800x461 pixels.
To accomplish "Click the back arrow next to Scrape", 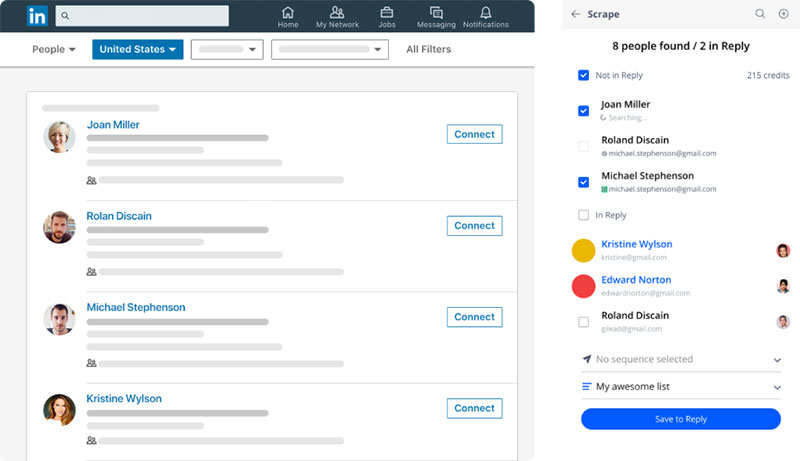I will pyautogui.click(x=576, y=14).
